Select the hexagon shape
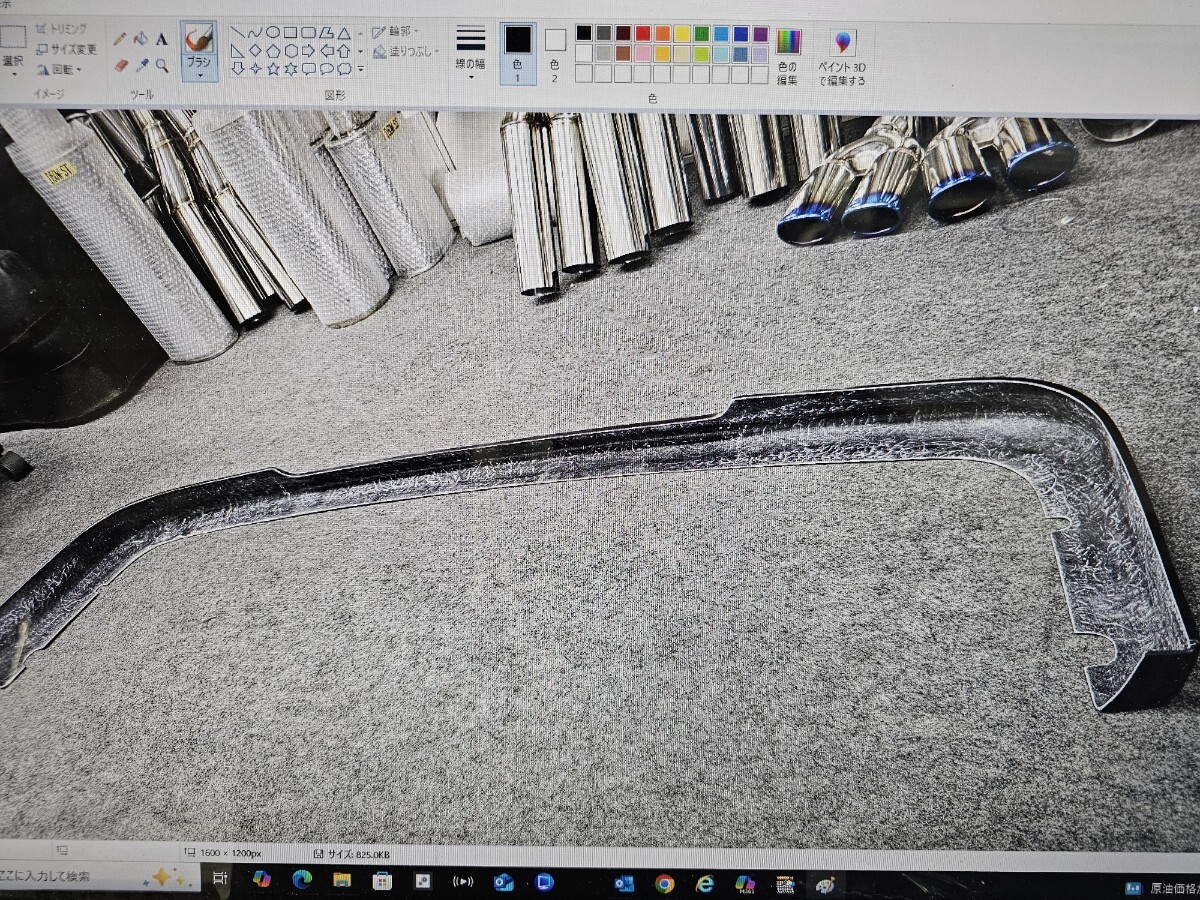The height and width of the screenshot is (900, 1200). coord(291,50)
